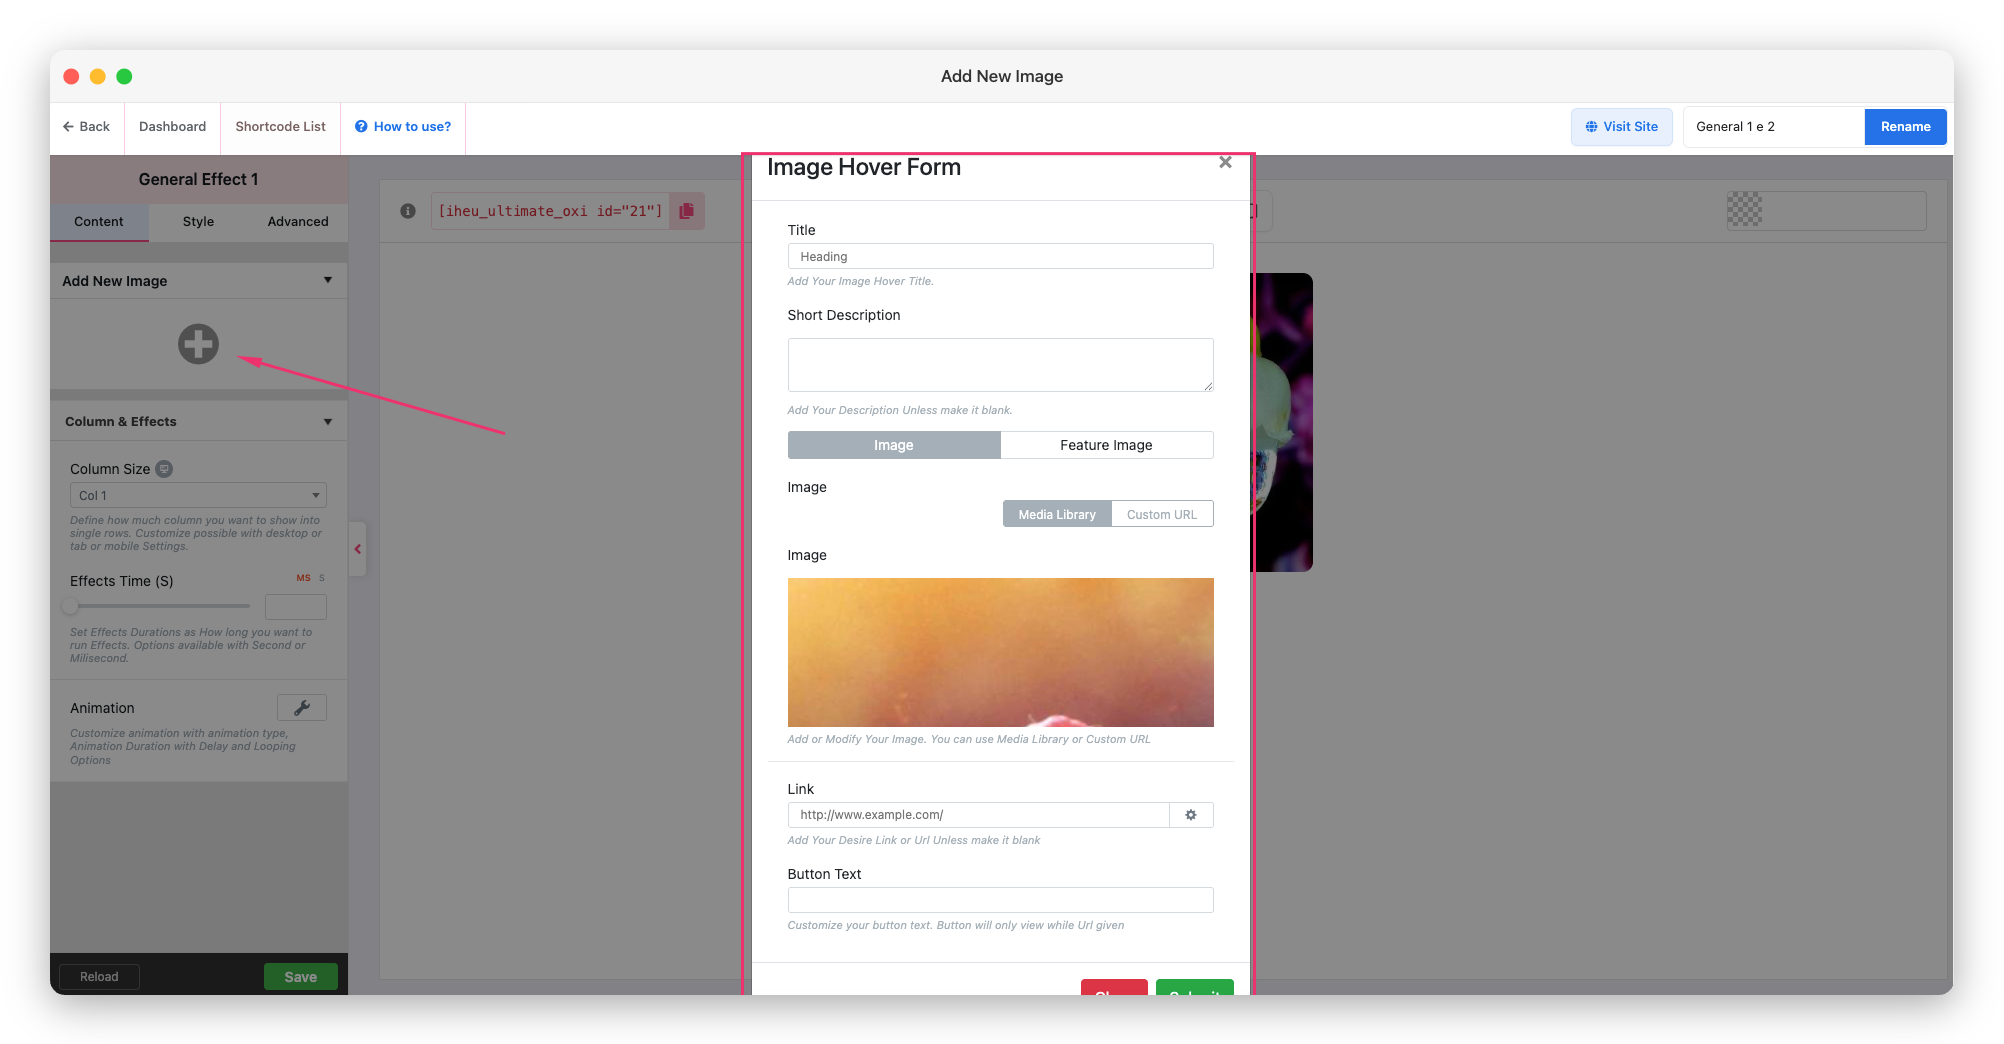Set effects time unit to MS
Viewport: 2004px width, 1044px height.
[303, 578]
